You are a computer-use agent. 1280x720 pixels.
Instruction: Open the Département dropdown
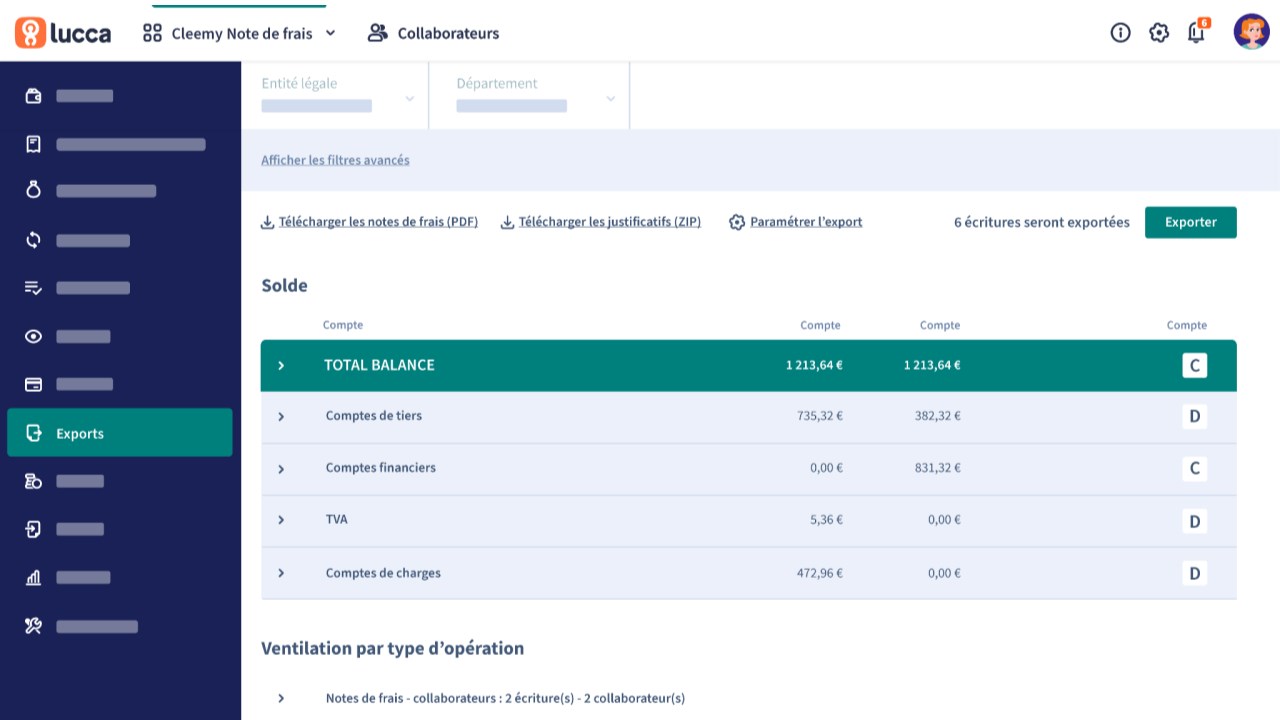click(x=535, y=96)
